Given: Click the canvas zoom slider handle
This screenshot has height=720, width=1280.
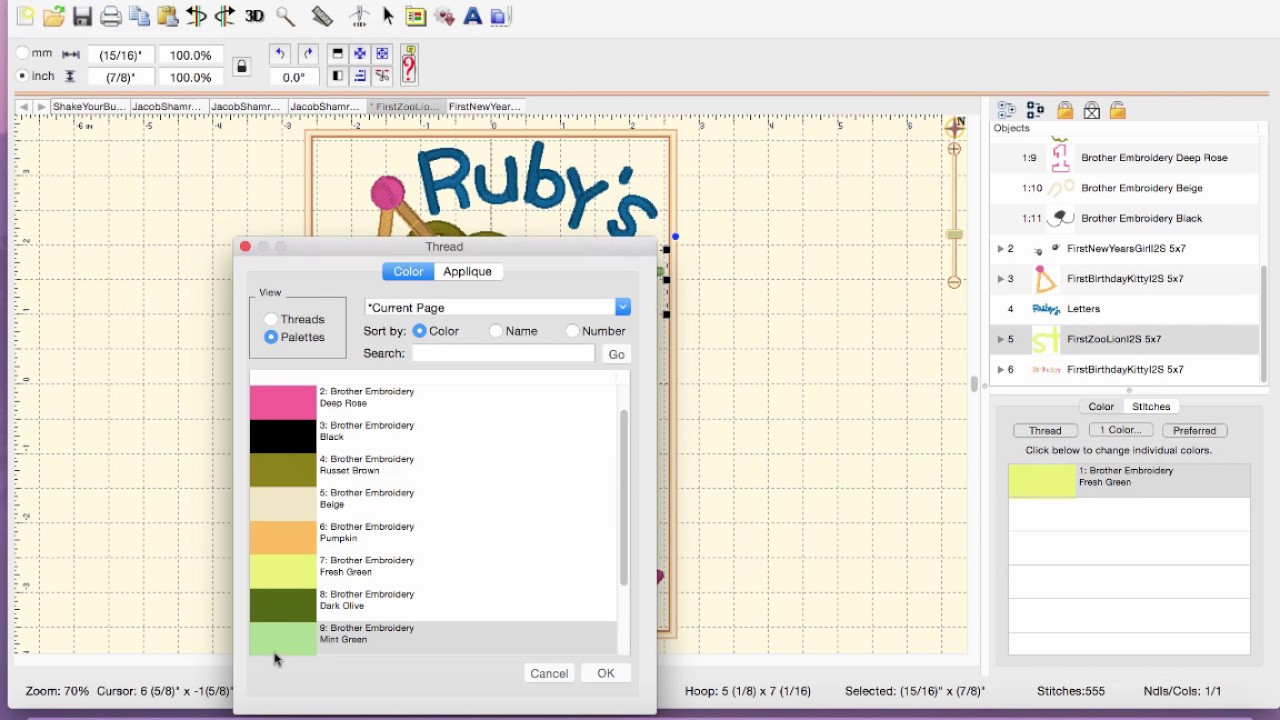Looking at the screenshot, I should (954, 234).
